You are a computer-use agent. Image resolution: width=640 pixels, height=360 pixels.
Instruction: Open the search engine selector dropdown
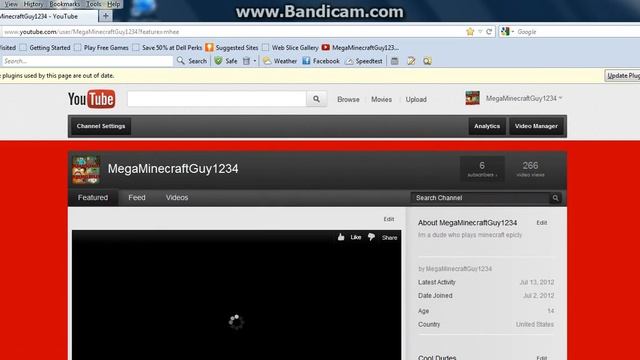point(513,31)
